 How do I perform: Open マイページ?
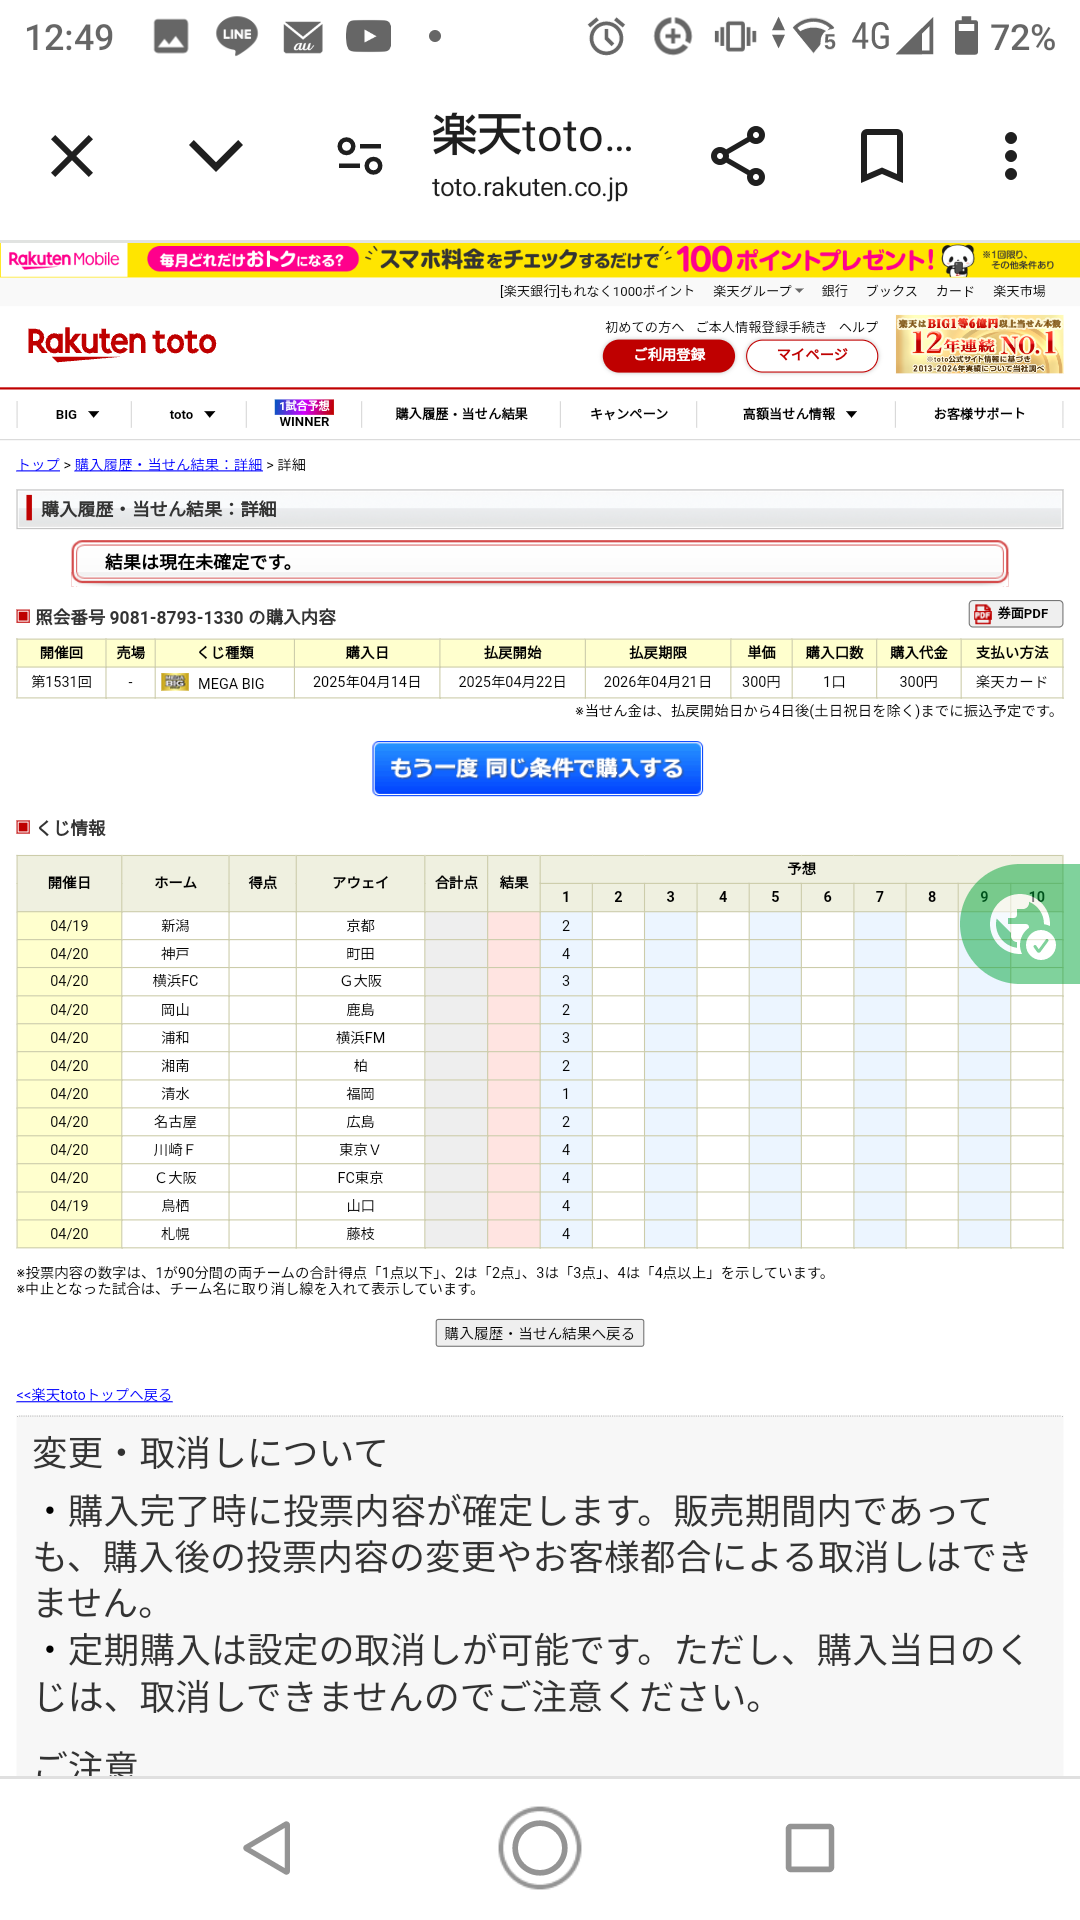812,355
